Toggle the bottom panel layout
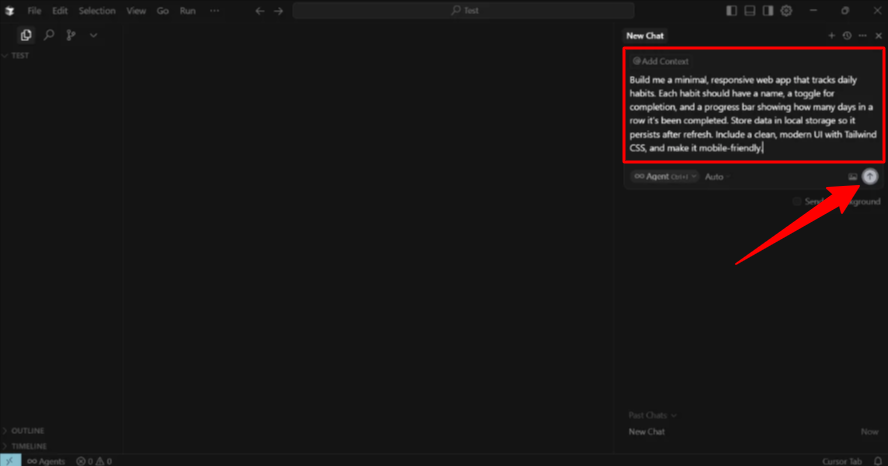888x466 pixels. (x=750, y=11)
